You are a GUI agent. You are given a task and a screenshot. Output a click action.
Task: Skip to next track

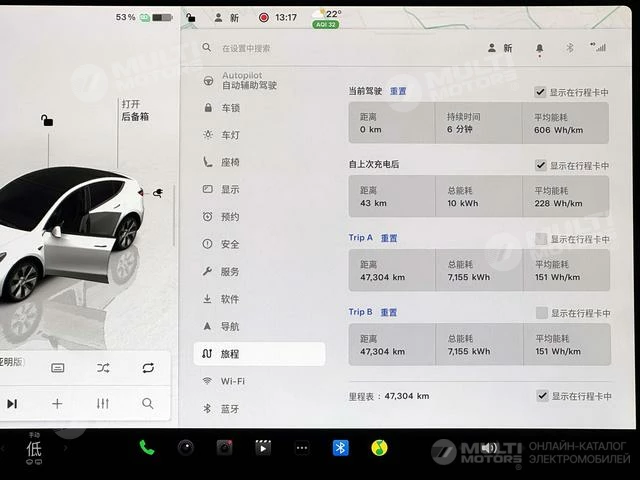12,404
